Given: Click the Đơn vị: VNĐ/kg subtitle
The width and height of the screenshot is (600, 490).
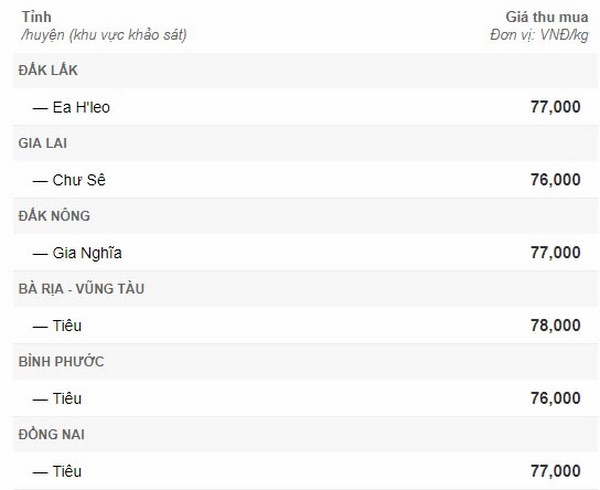Looking at the screenshot, I should click(x=539, y=35).
